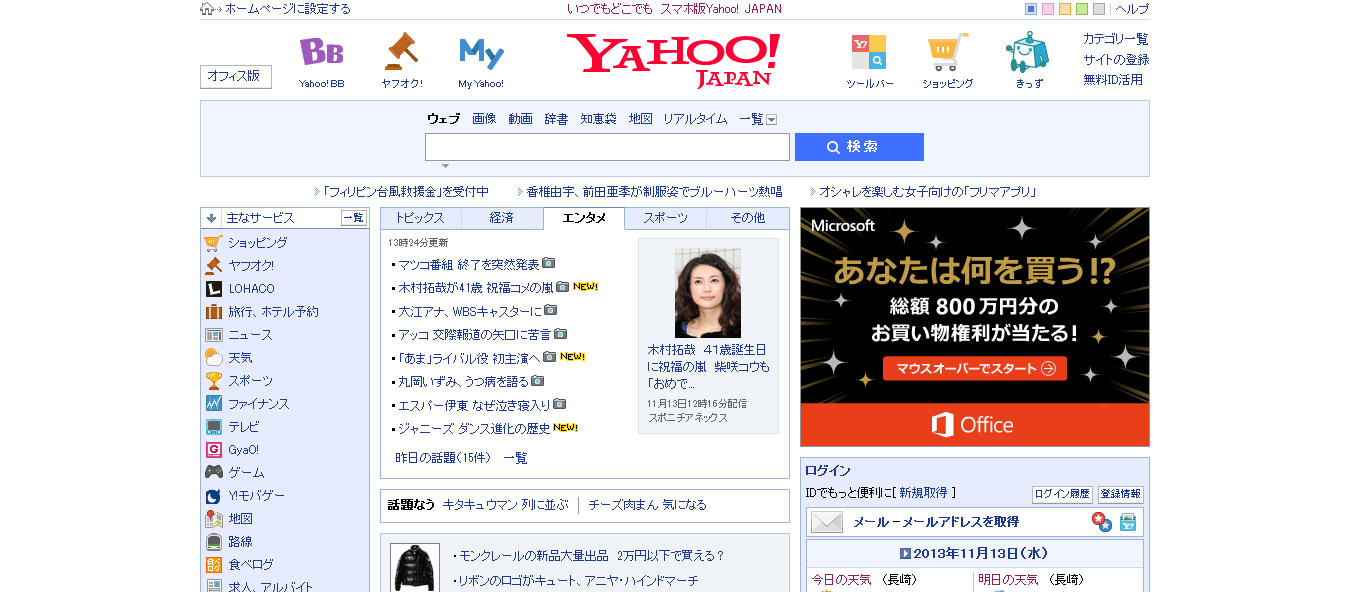Click the 路線 train icon
The height and width of the screenshot is (592, 1349).
coord(213,542)
